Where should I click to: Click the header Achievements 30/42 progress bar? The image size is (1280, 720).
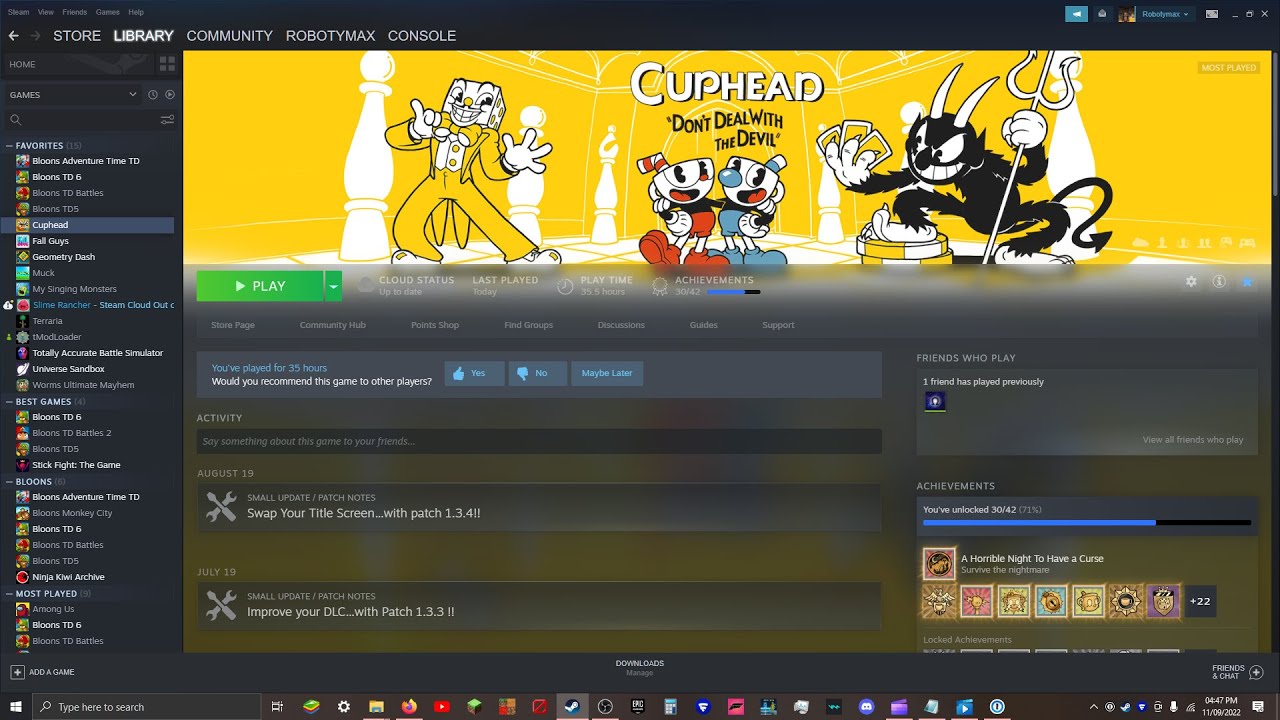[x=733, y=292]
